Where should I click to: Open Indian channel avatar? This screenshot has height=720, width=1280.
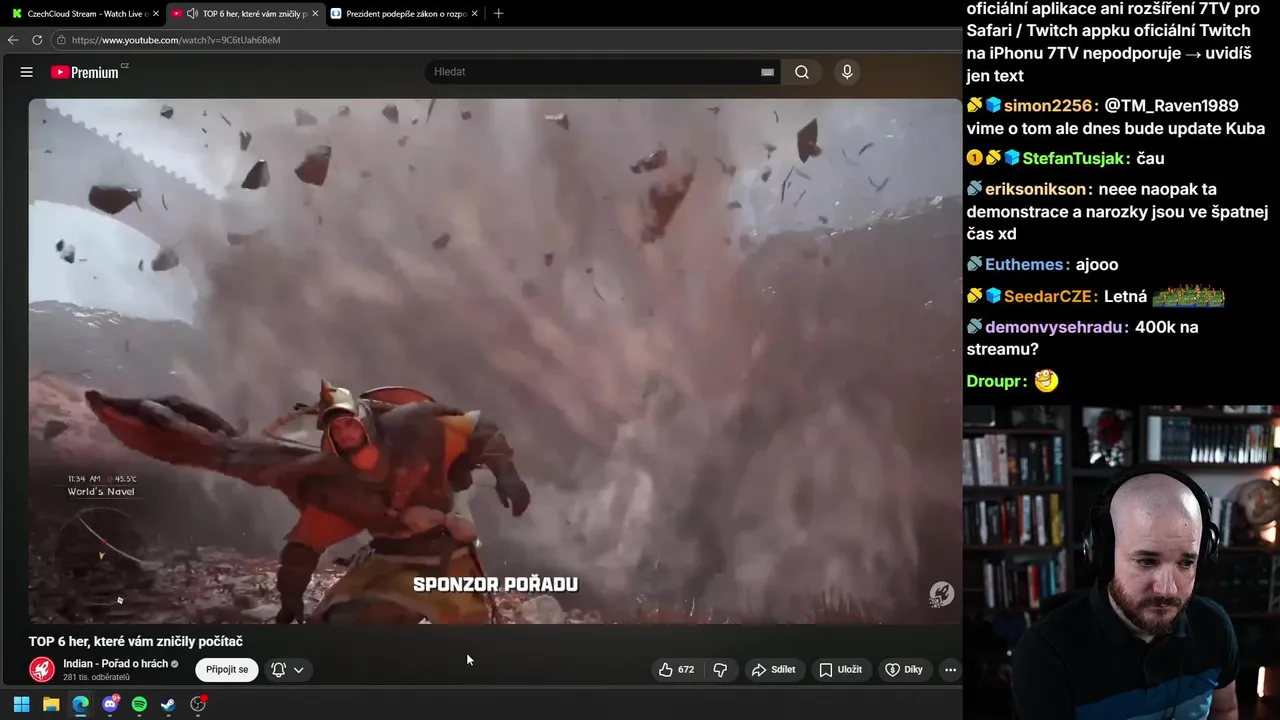[x=42, y=670]
